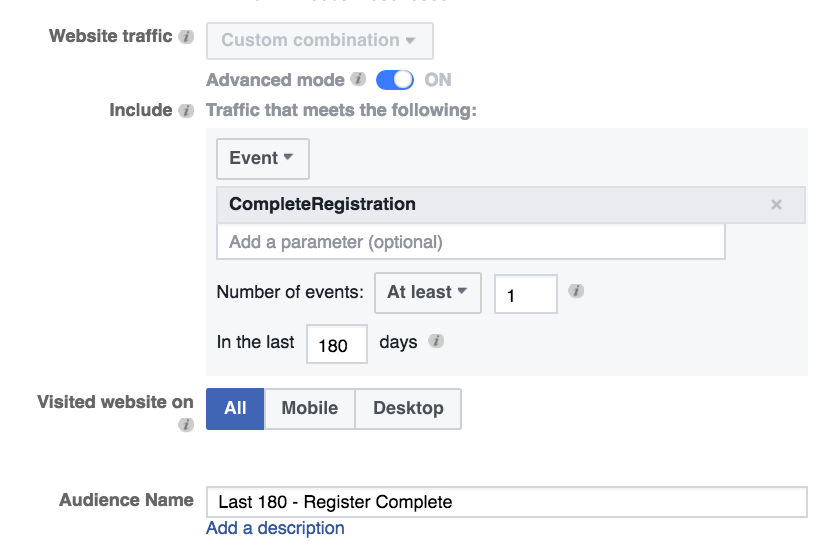Select the Mobile option
830x552 pixels.
(310, 408)
